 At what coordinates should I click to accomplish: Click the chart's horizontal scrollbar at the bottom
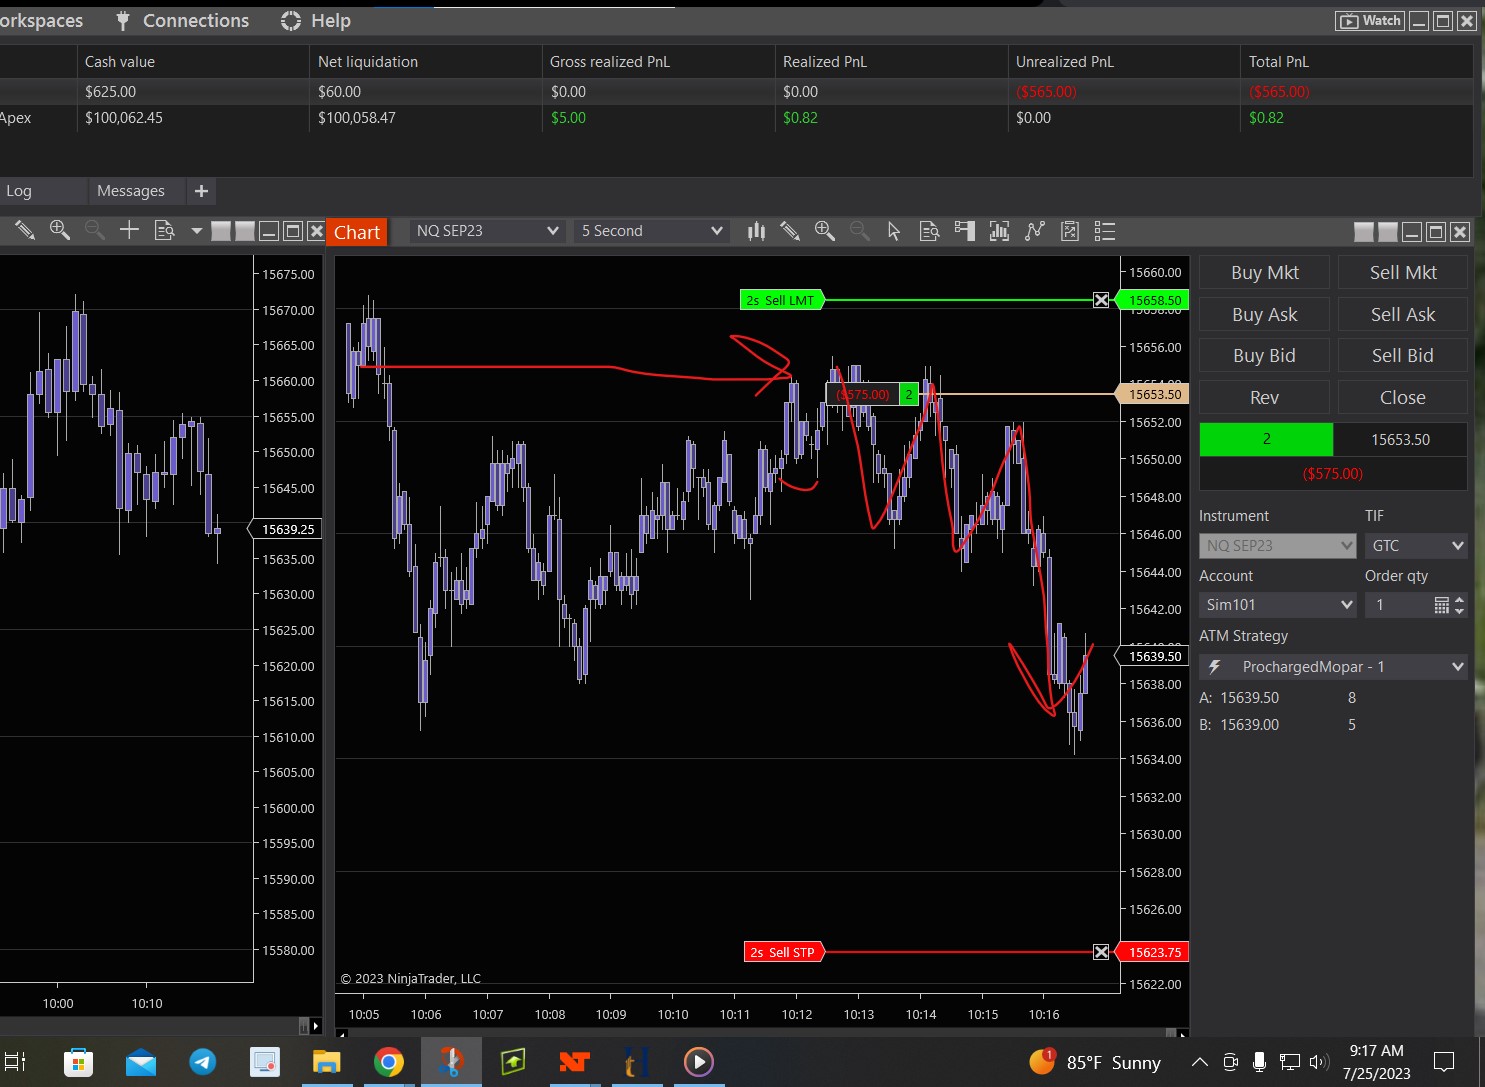760,1033
